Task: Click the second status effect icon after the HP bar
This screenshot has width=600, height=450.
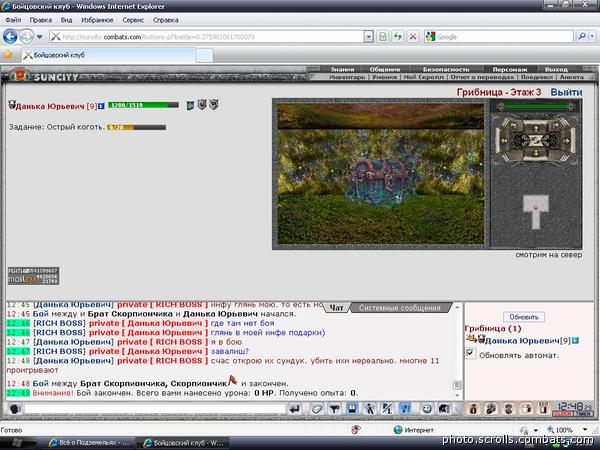Action: click(202, 104)
